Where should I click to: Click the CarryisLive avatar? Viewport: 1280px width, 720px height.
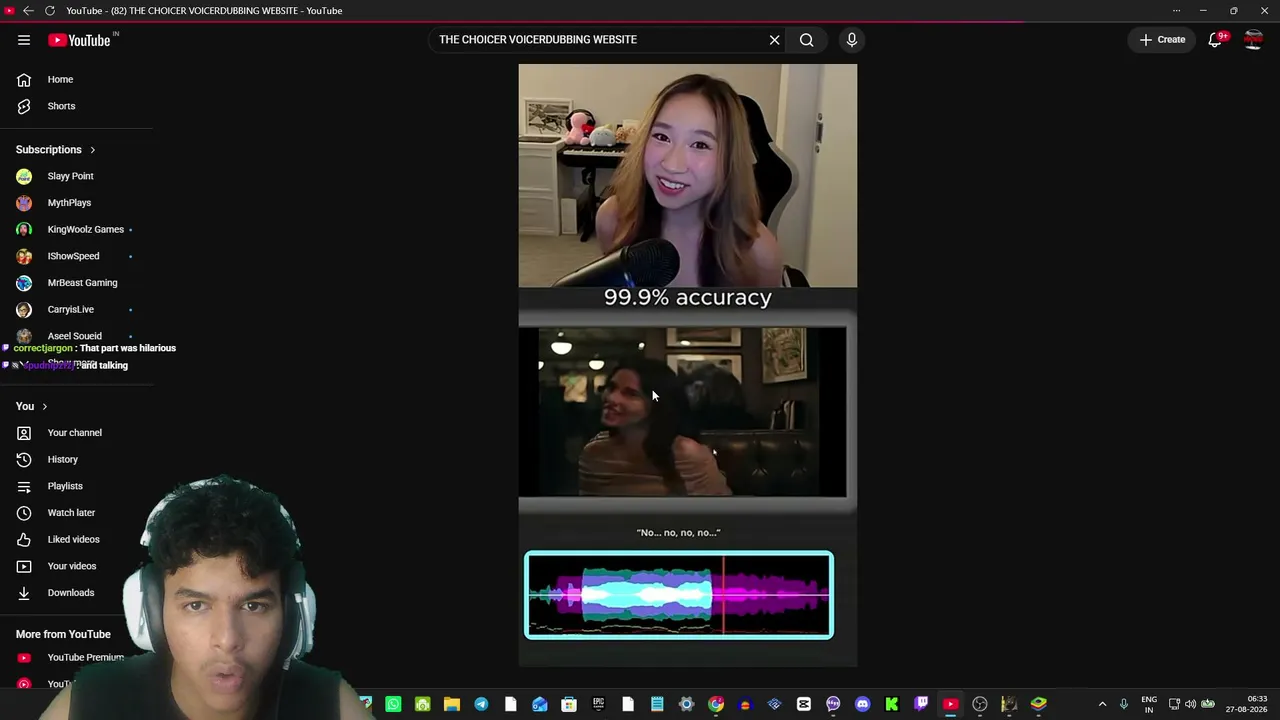[24, 310]
